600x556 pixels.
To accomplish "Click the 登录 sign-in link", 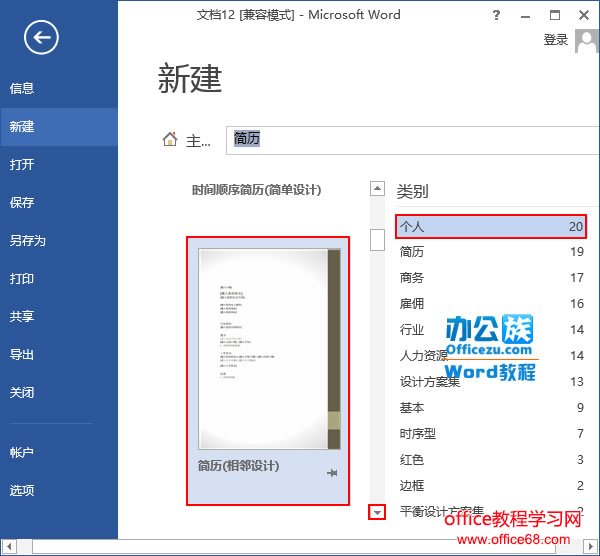I will pyautogui.click(x=556, y=40).
